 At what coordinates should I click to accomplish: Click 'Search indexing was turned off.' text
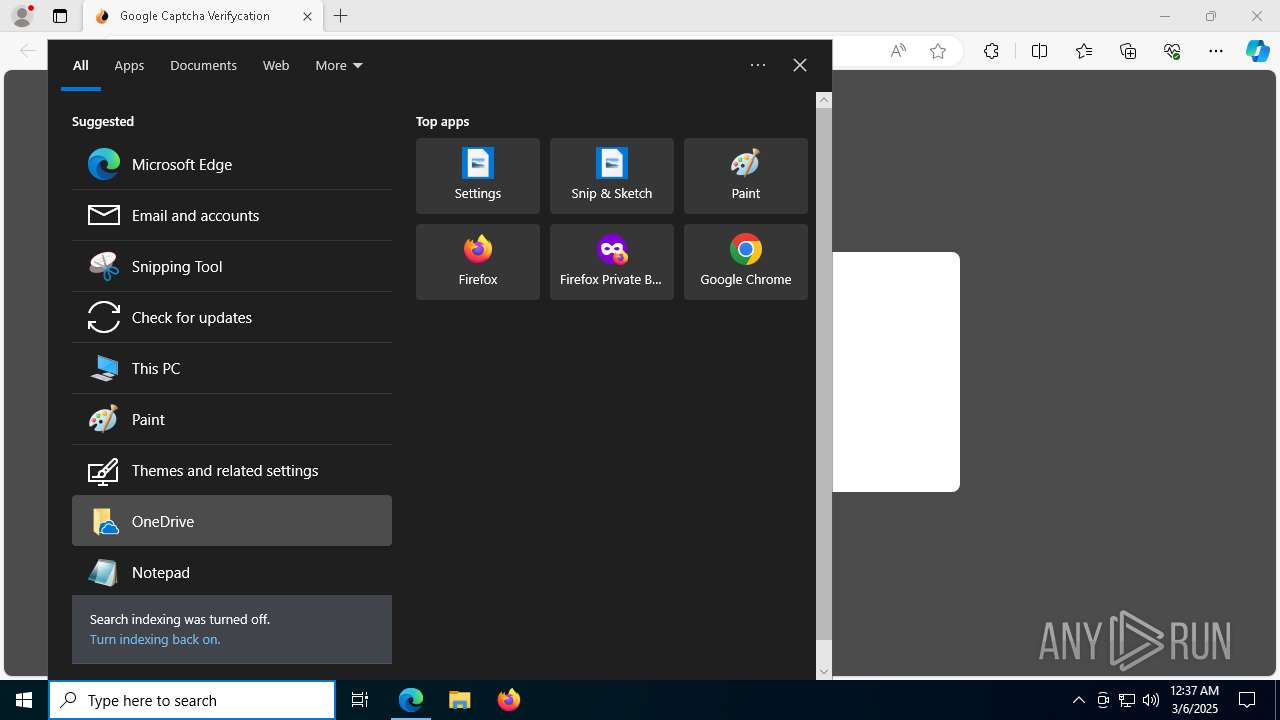pyautogui.click(x=180, y=619)
